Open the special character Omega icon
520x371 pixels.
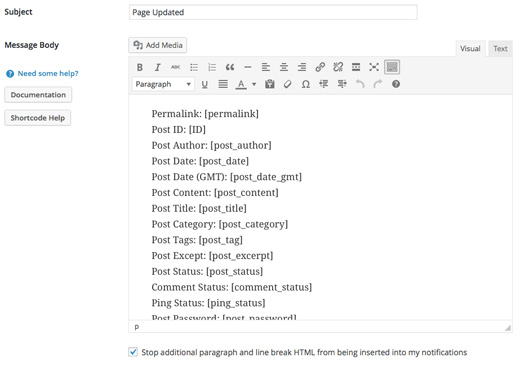pyautogui.click(x=306, y=84)
